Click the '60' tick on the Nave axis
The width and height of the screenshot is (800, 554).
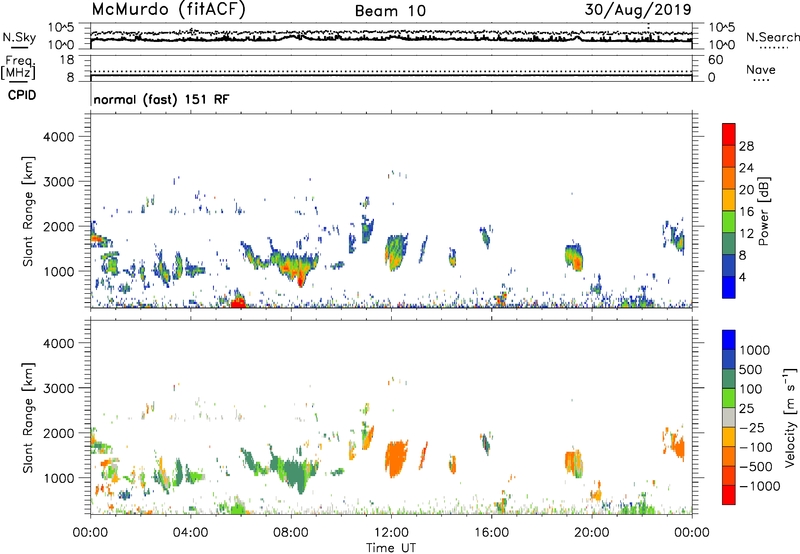715,60
